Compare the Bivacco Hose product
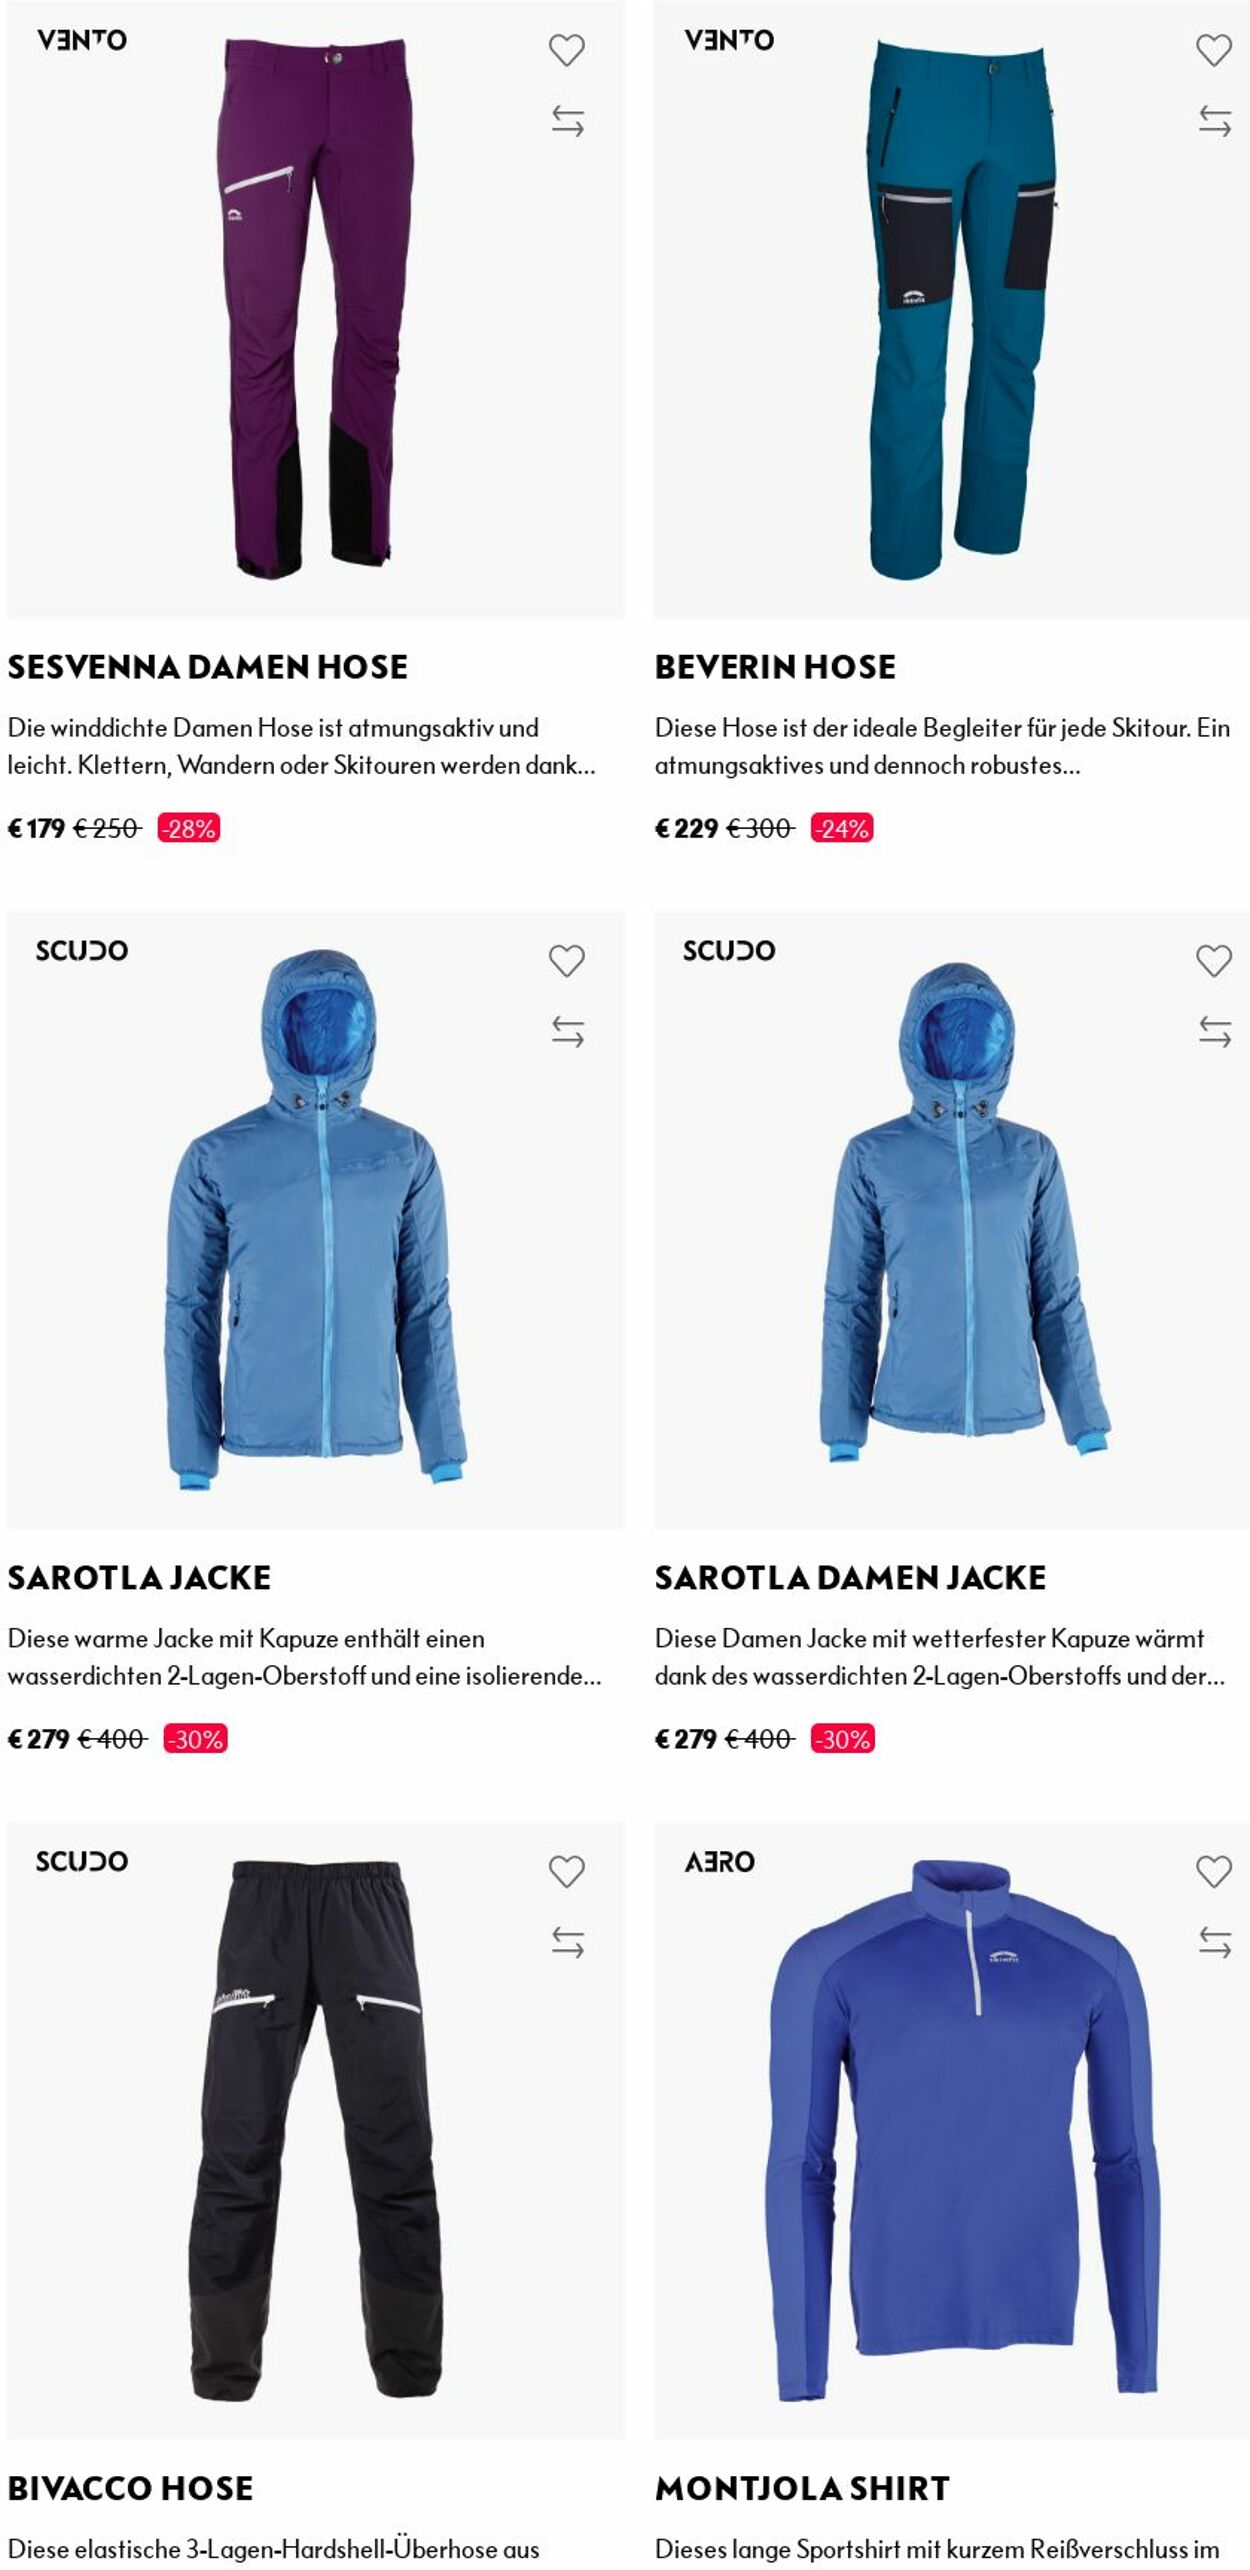This screenshot has width=1250, height=2570. (567, 1943)
